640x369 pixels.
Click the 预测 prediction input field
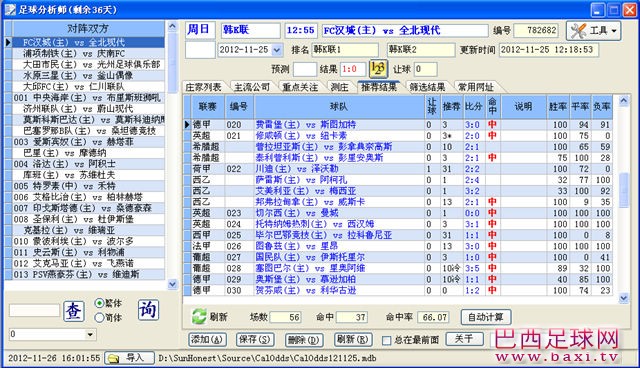click(x=305, y=69)
